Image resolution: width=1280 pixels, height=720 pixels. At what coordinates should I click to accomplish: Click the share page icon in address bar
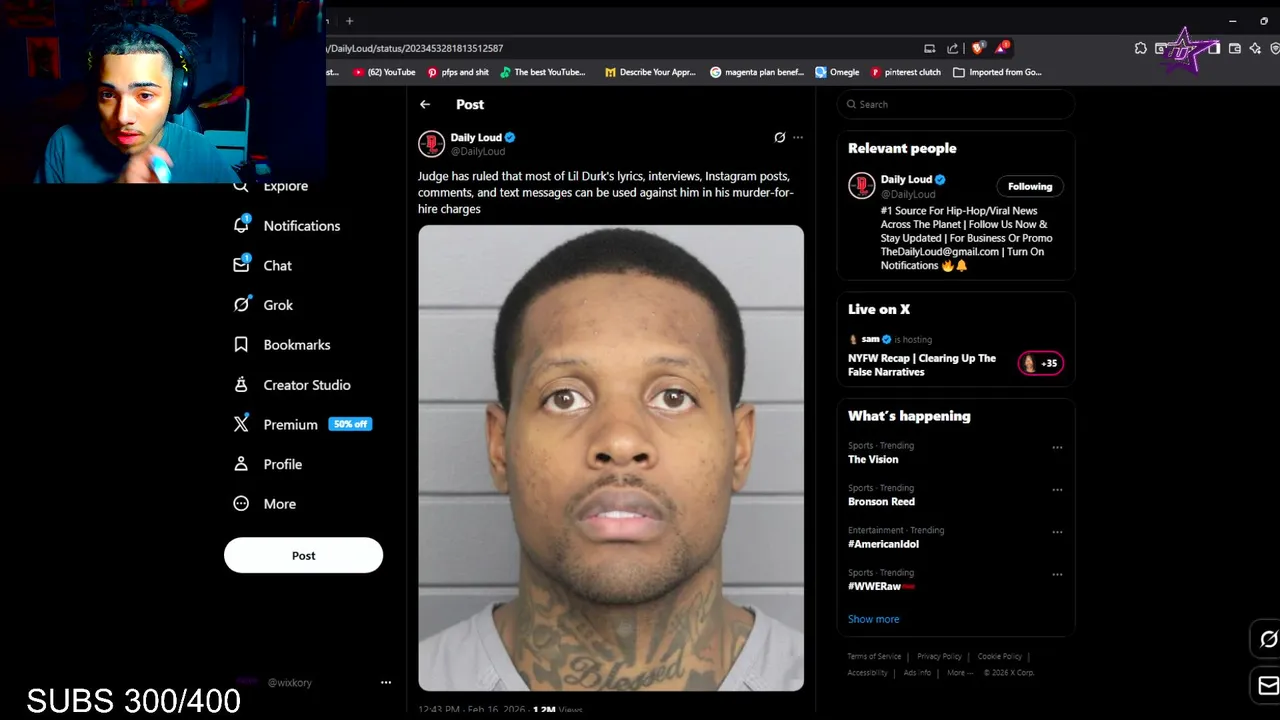pos(952,48)
